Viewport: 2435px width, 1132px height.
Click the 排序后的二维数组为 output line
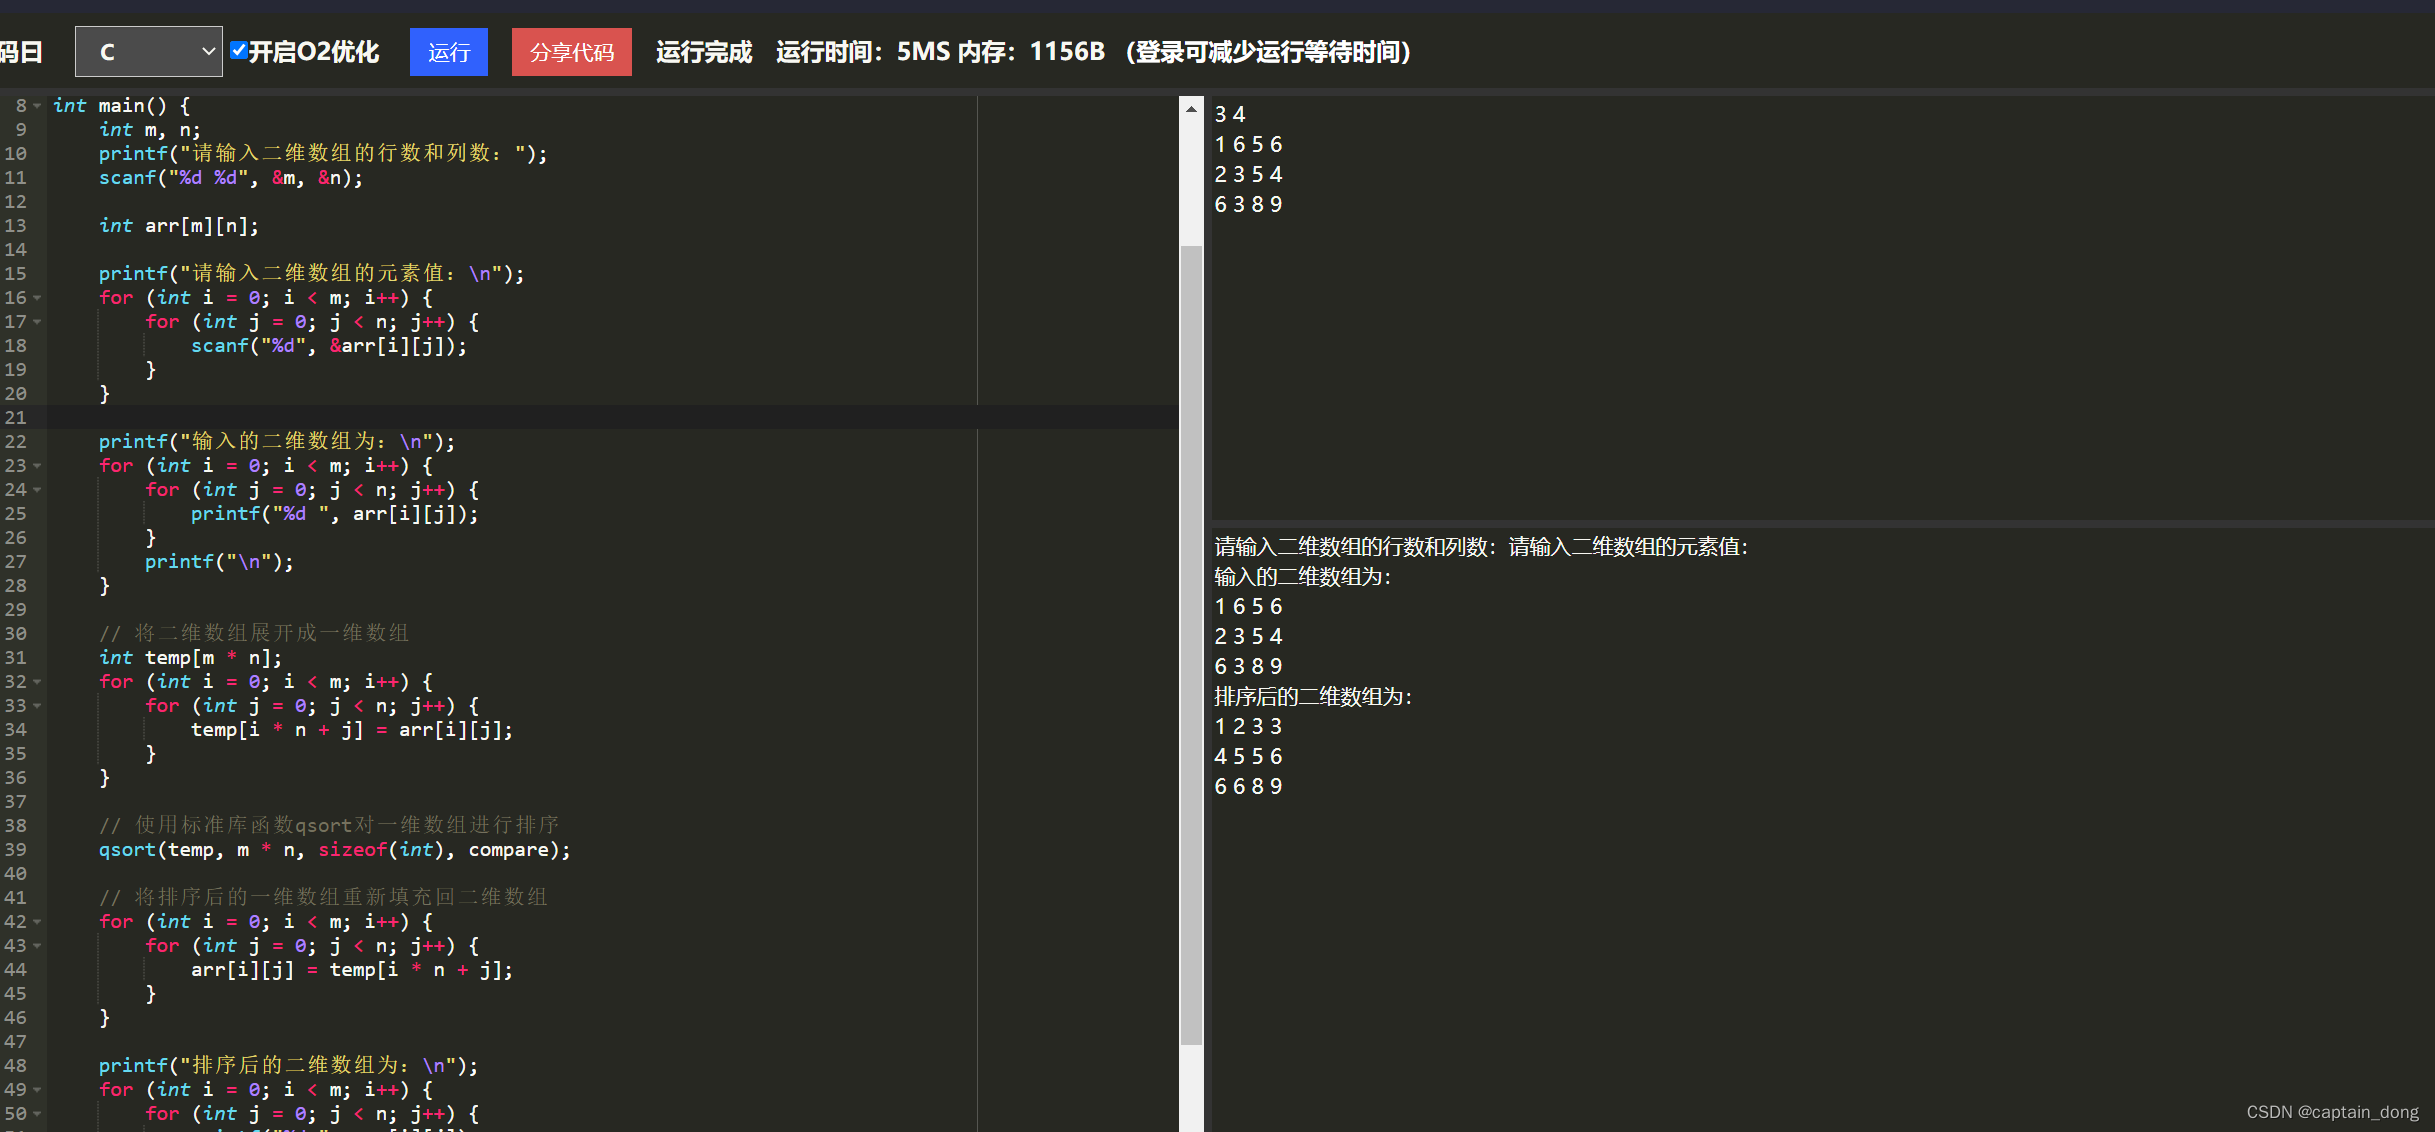pyautogui.click(x=1313, y=696)
